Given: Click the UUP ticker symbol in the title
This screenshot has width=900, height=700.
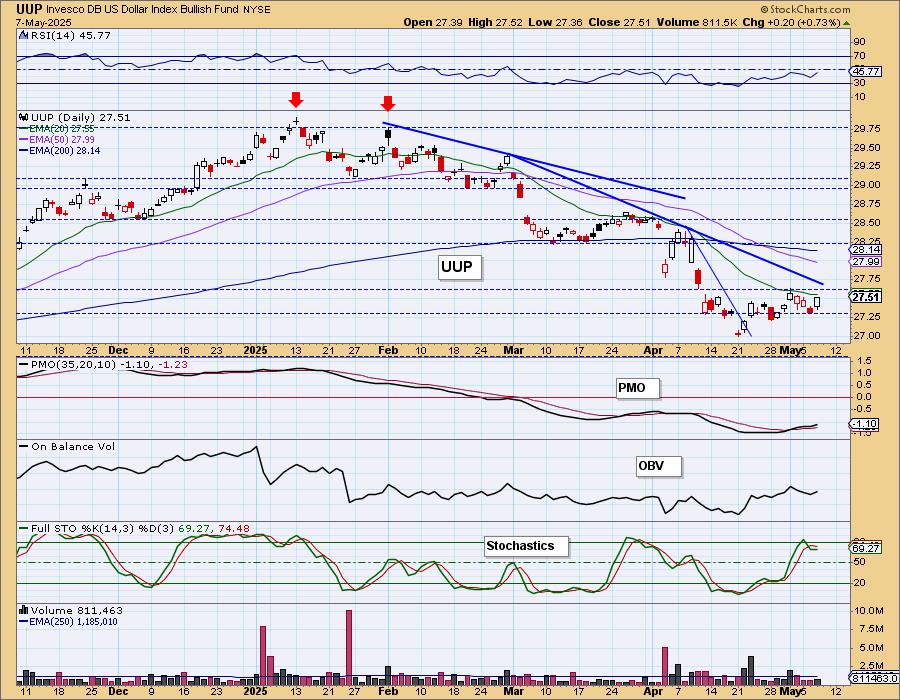Looking at the screenshot, I should [x=29, y=9].
